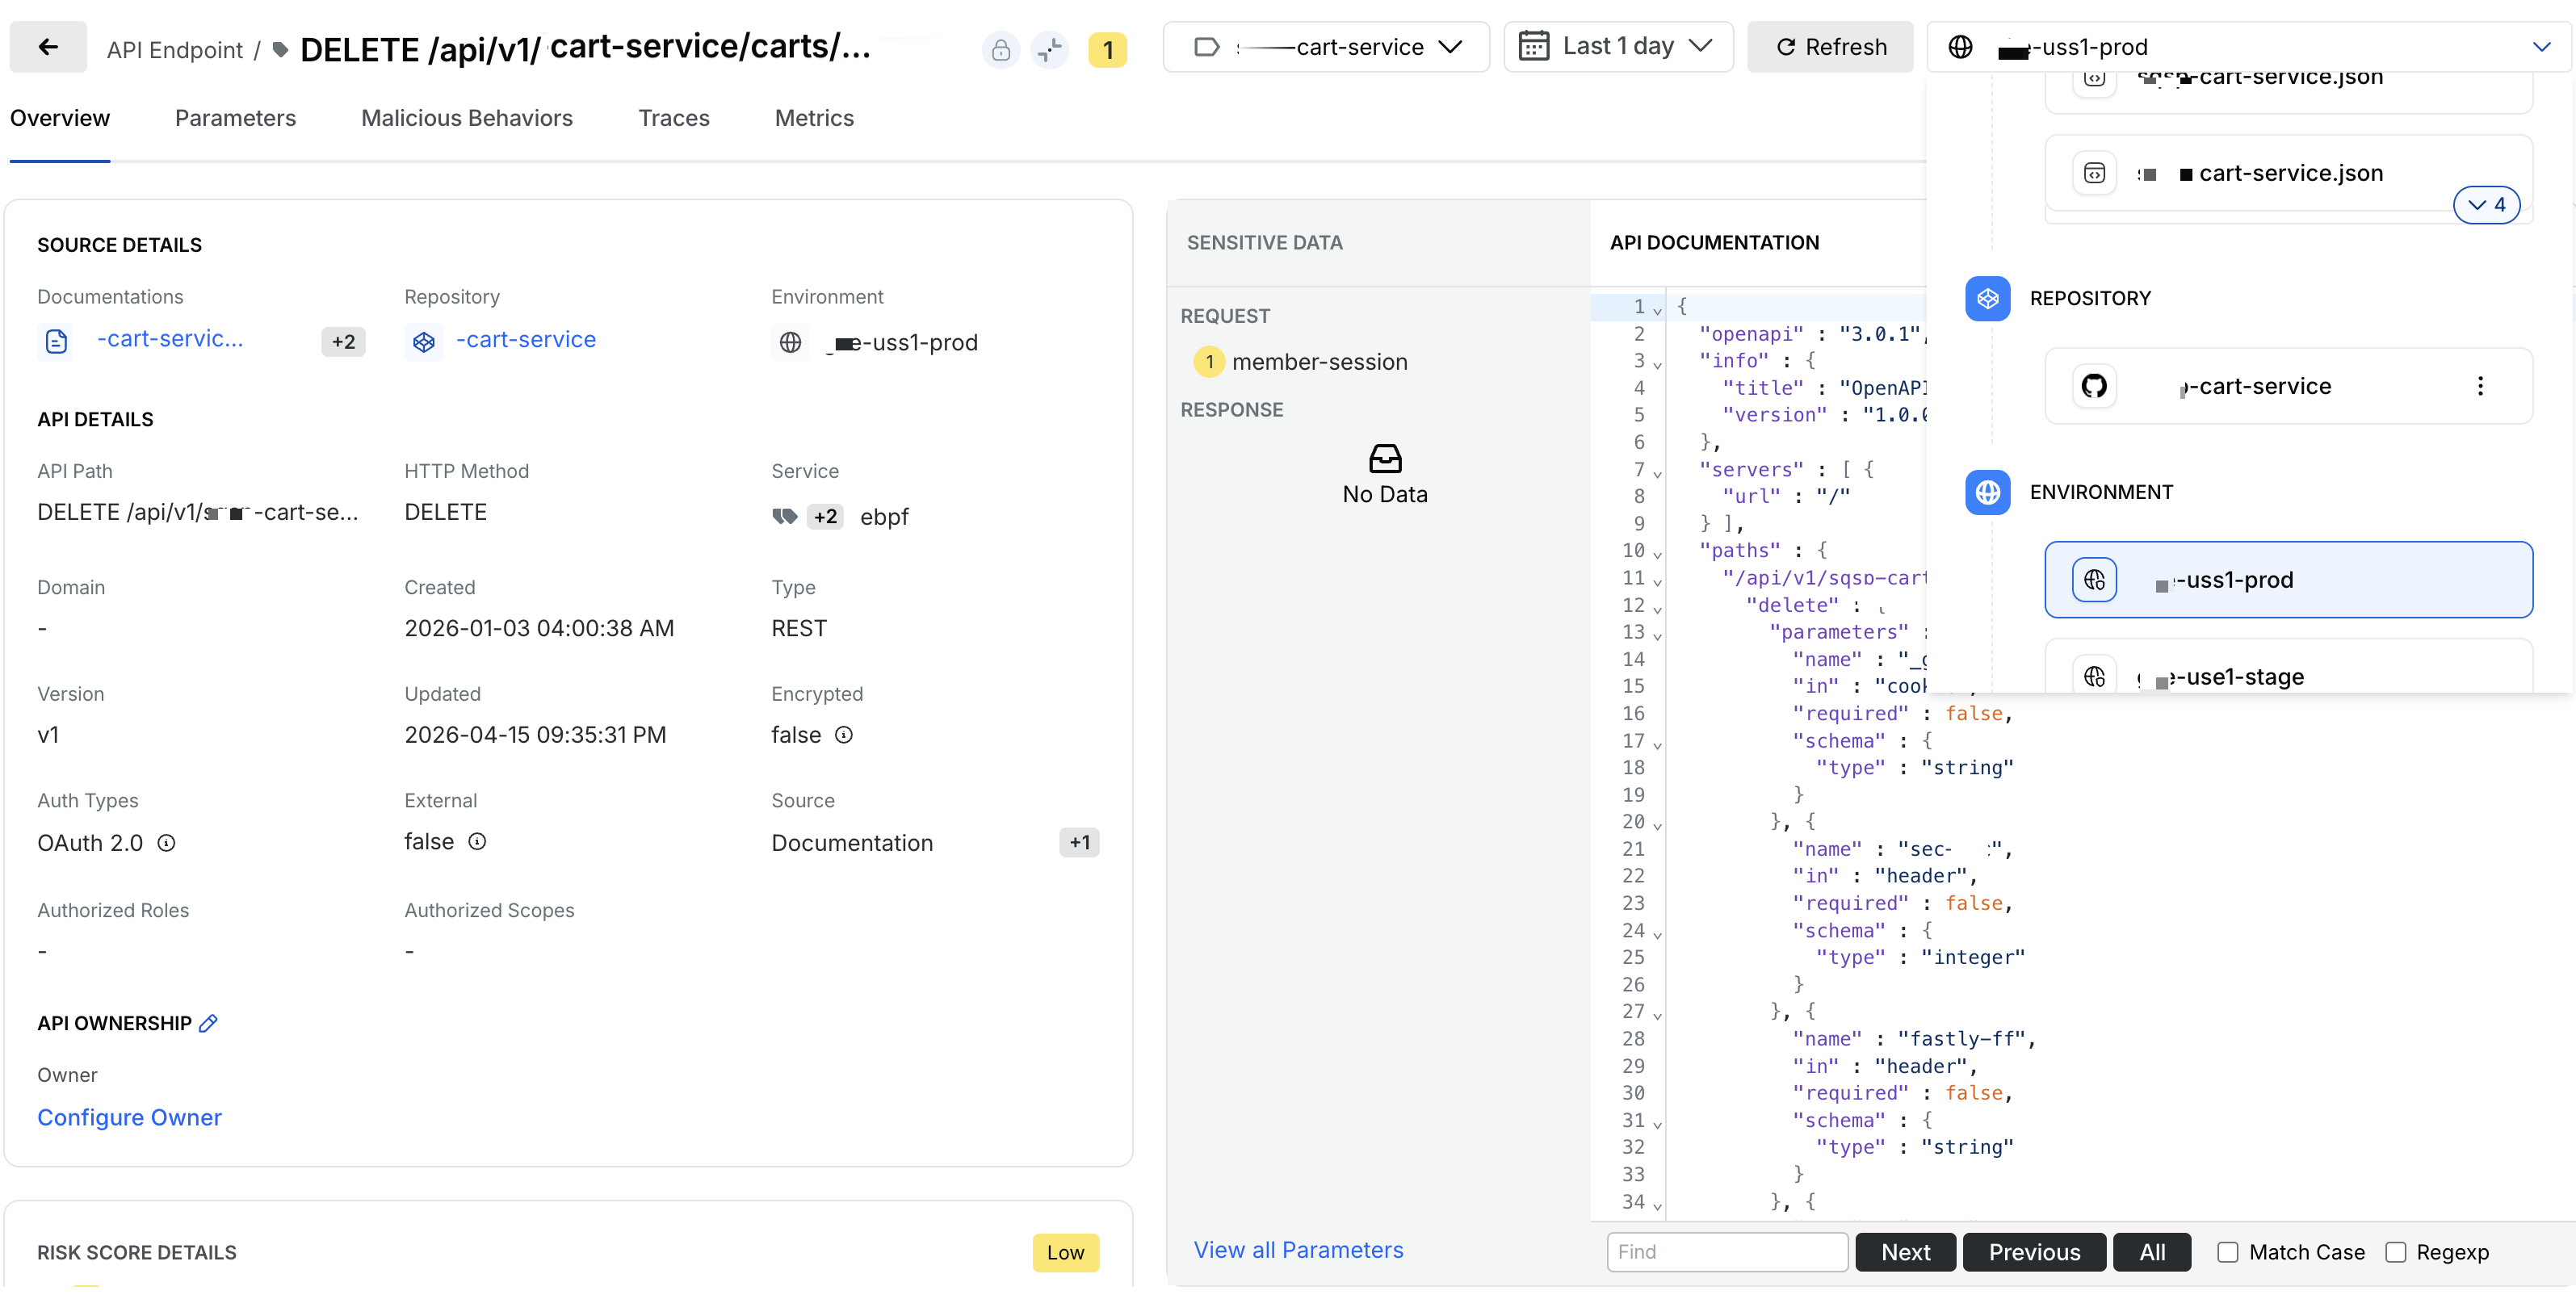Screen dimensions: 2576x1295
Task: Open the -cart-service repository link
Action: pos(525,340)
